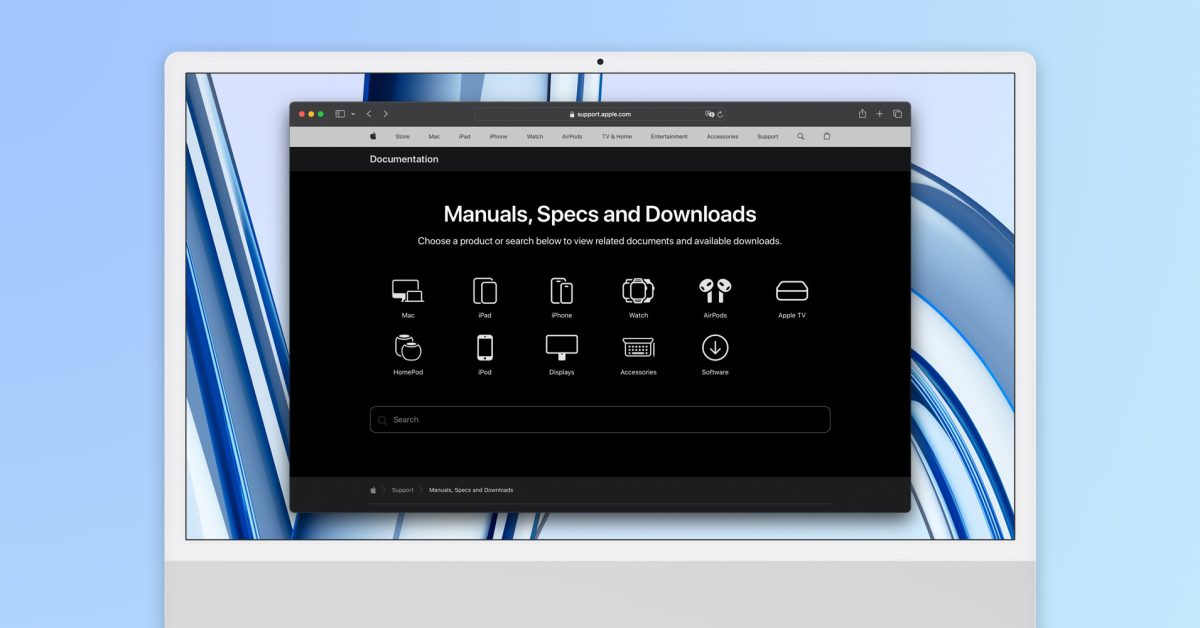Click the 'Choose a product or search below' text
1200x628 pixels.
click(600, 241)
